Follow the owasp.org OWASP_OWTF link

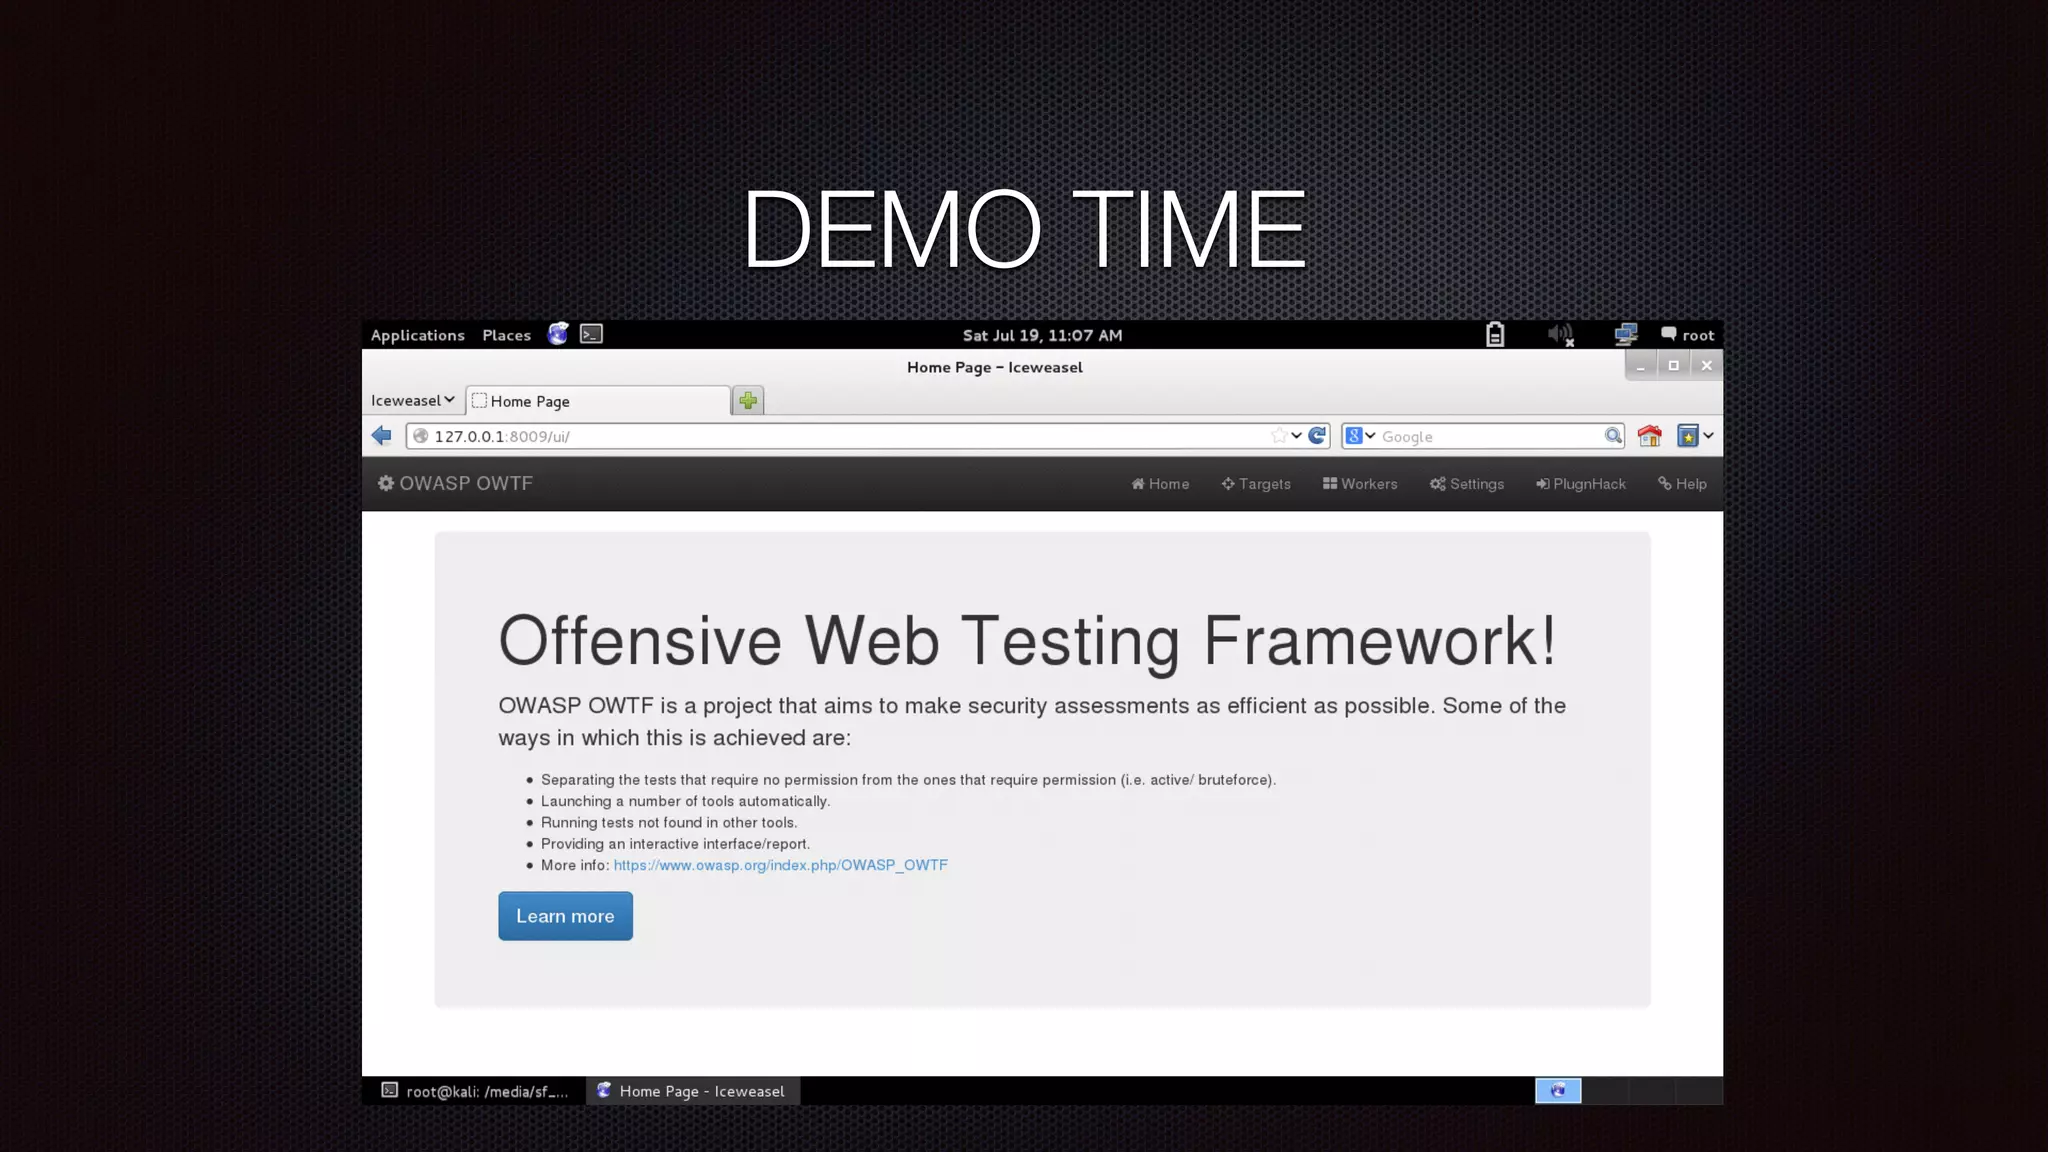[780, 865]
